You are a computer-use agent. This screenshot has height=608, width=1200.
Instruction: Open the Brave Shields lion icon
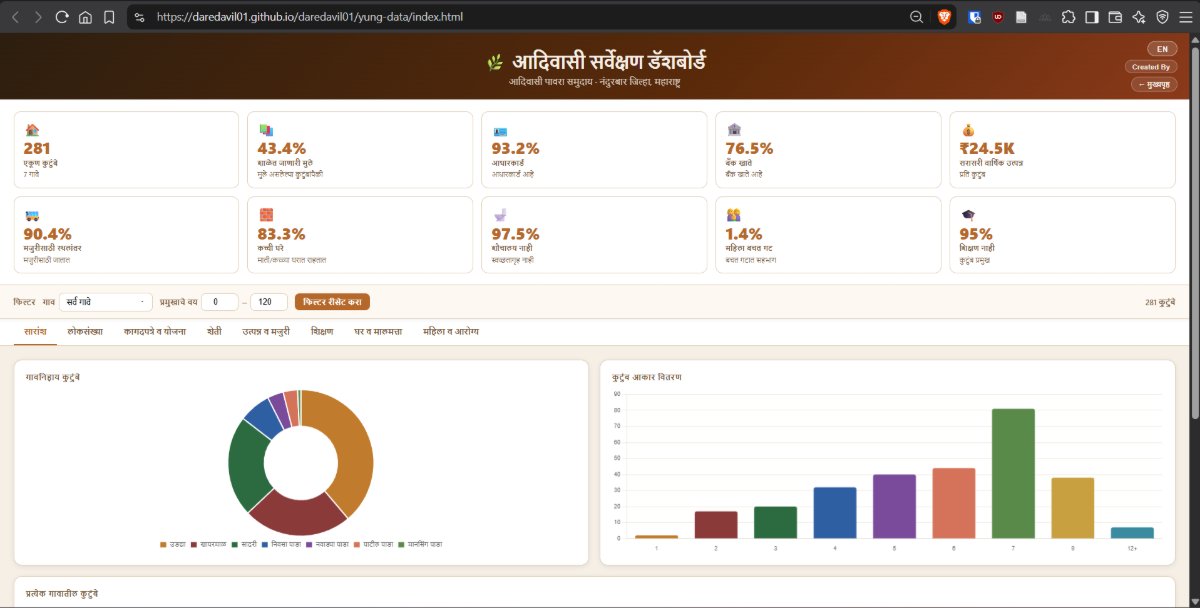[x=945, y=17]
